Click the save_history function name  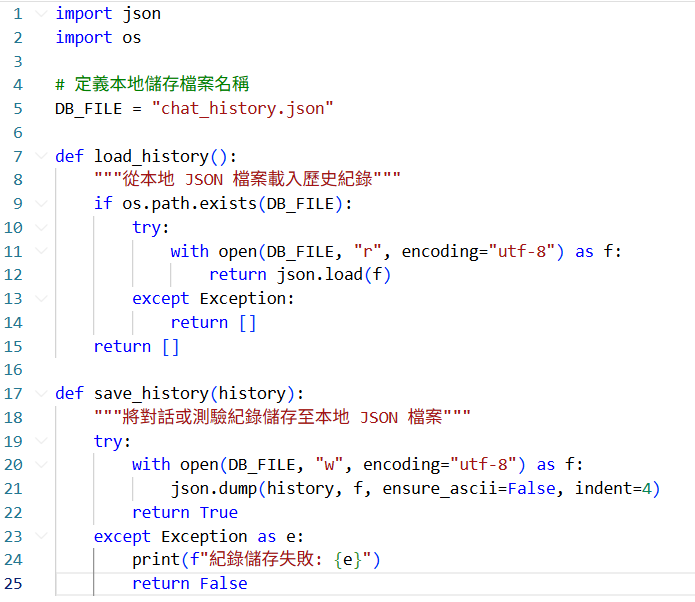pos(152,394)
